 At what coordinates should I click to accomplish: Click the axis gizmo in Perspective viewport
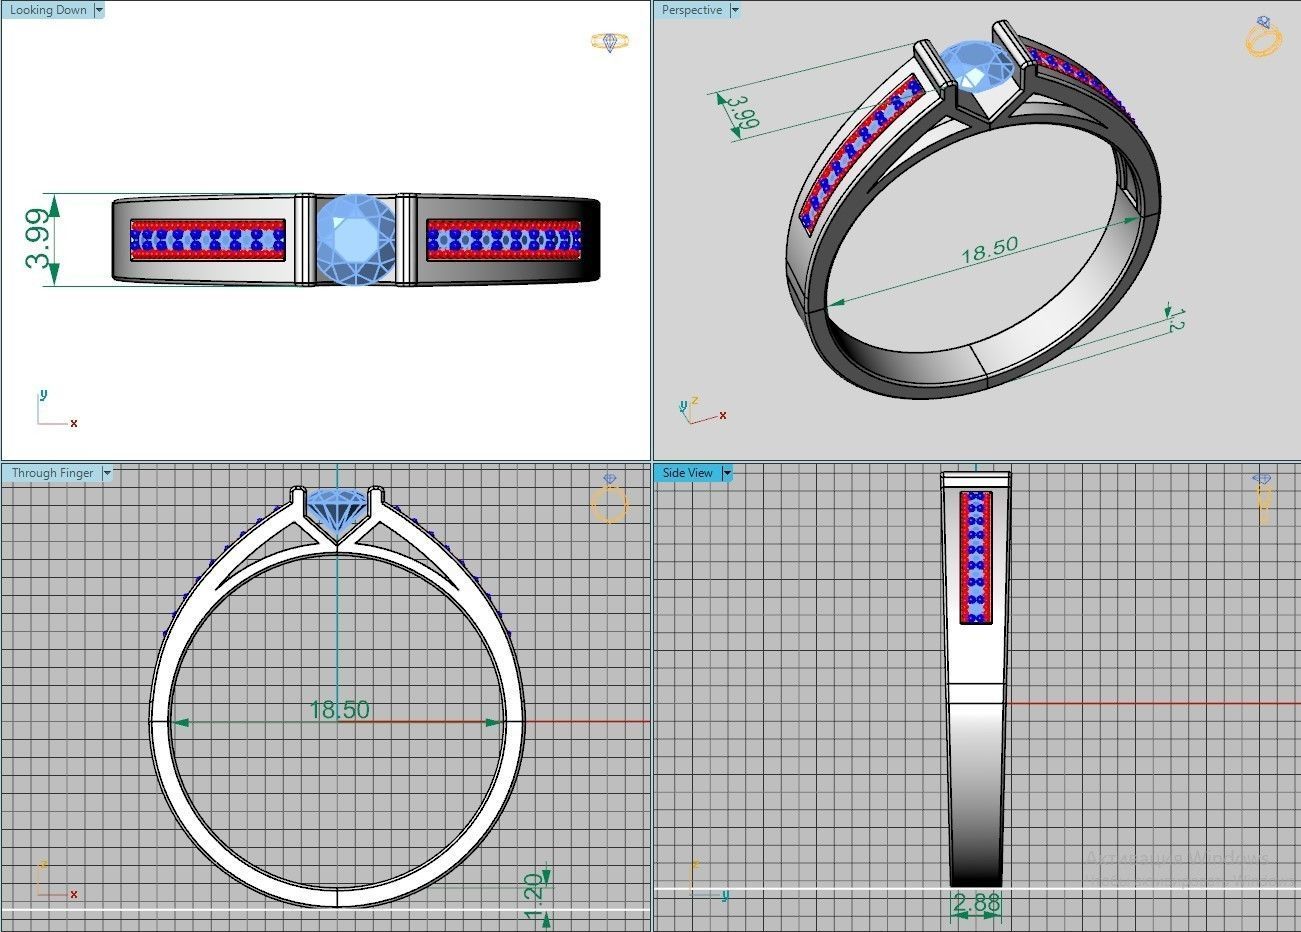[702, 410]
